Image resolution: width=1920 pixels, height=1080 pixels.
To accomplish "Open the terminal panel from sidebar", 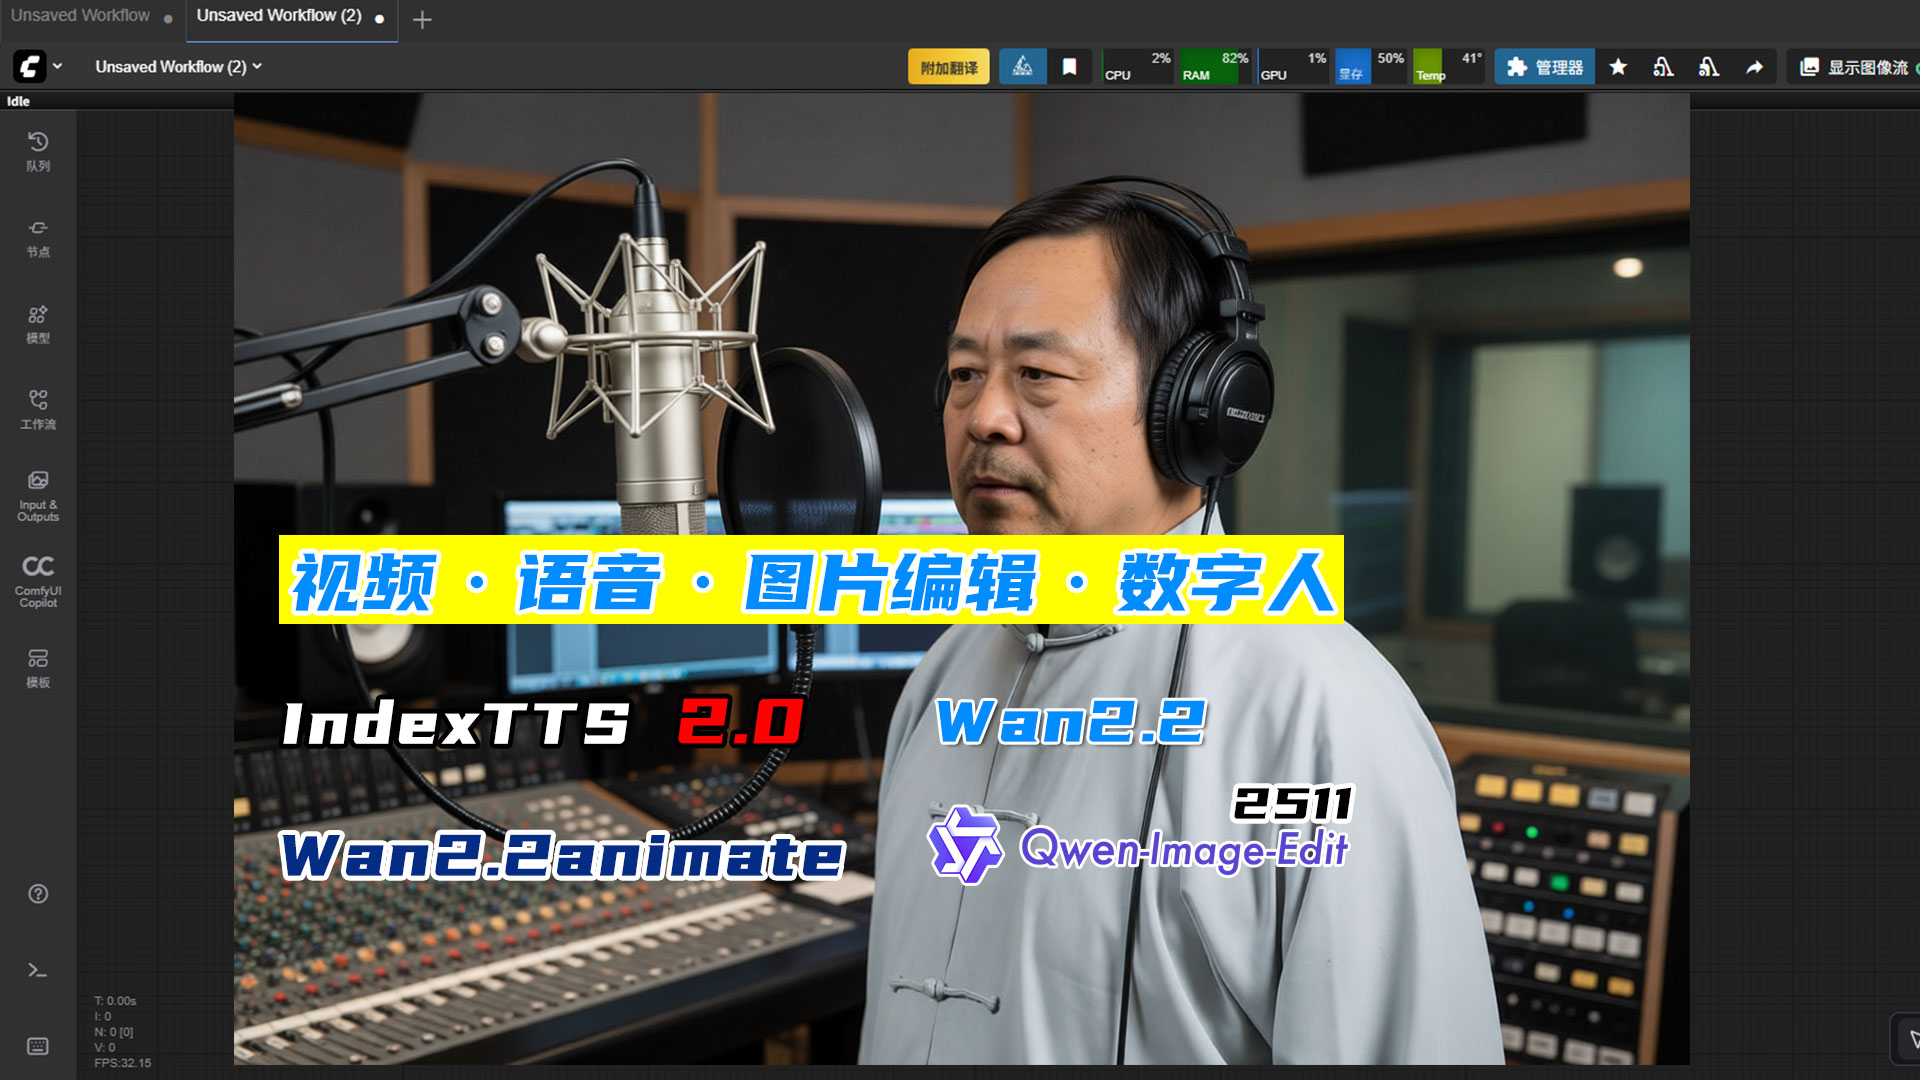I will click(x=37, y=969).
